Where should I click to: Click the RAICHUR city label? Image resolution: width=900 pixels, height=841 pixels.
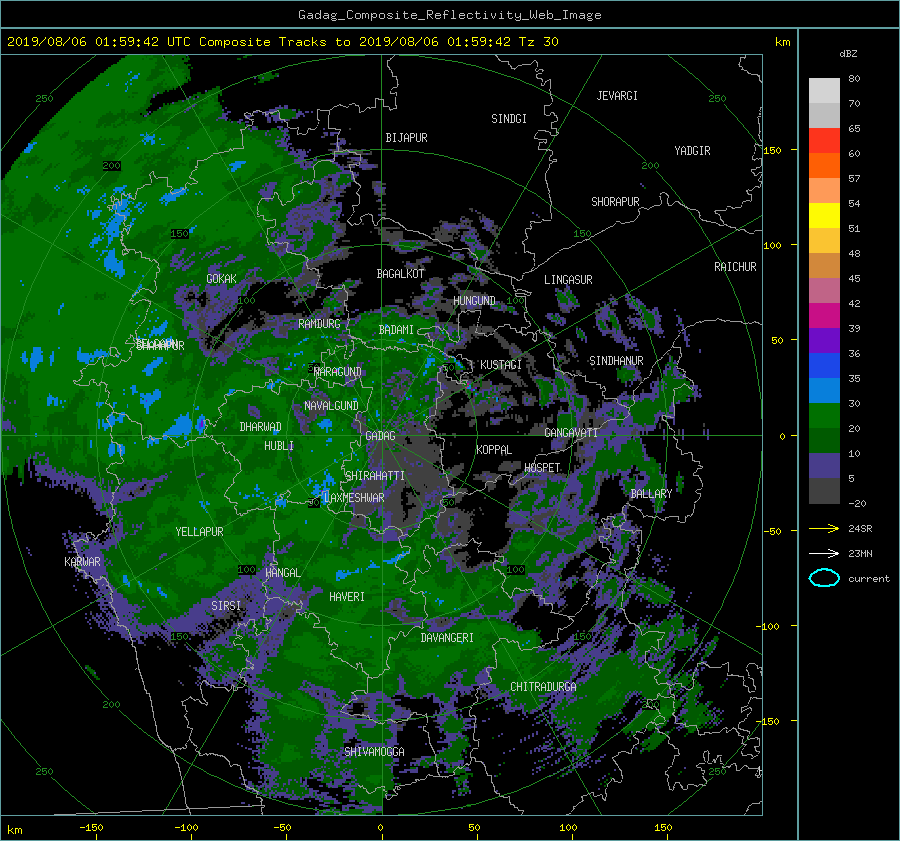735,267
